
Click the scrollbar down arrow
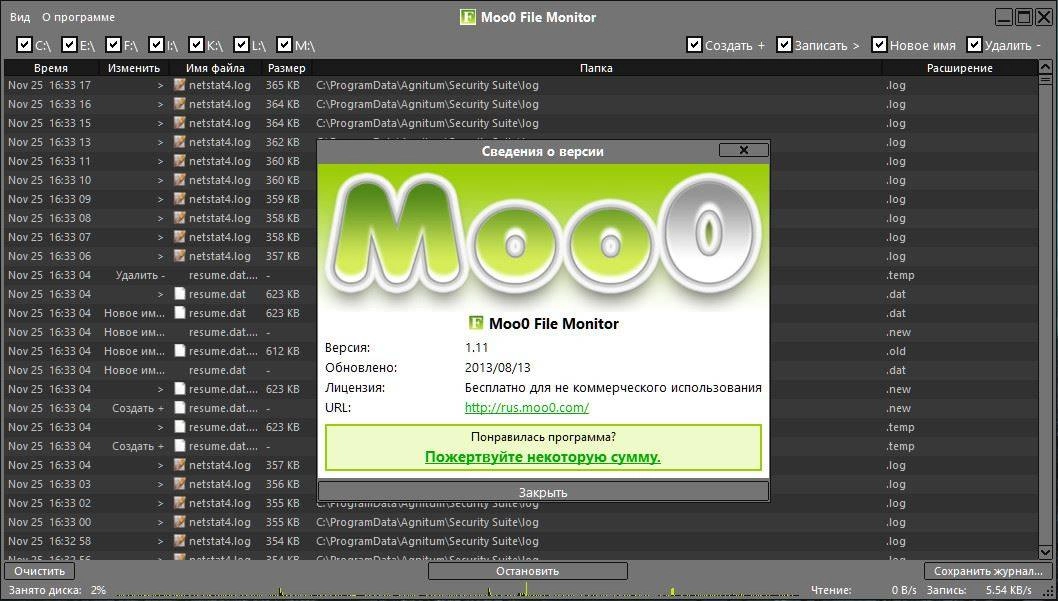pyautogui.click(x=1045, y=552)
